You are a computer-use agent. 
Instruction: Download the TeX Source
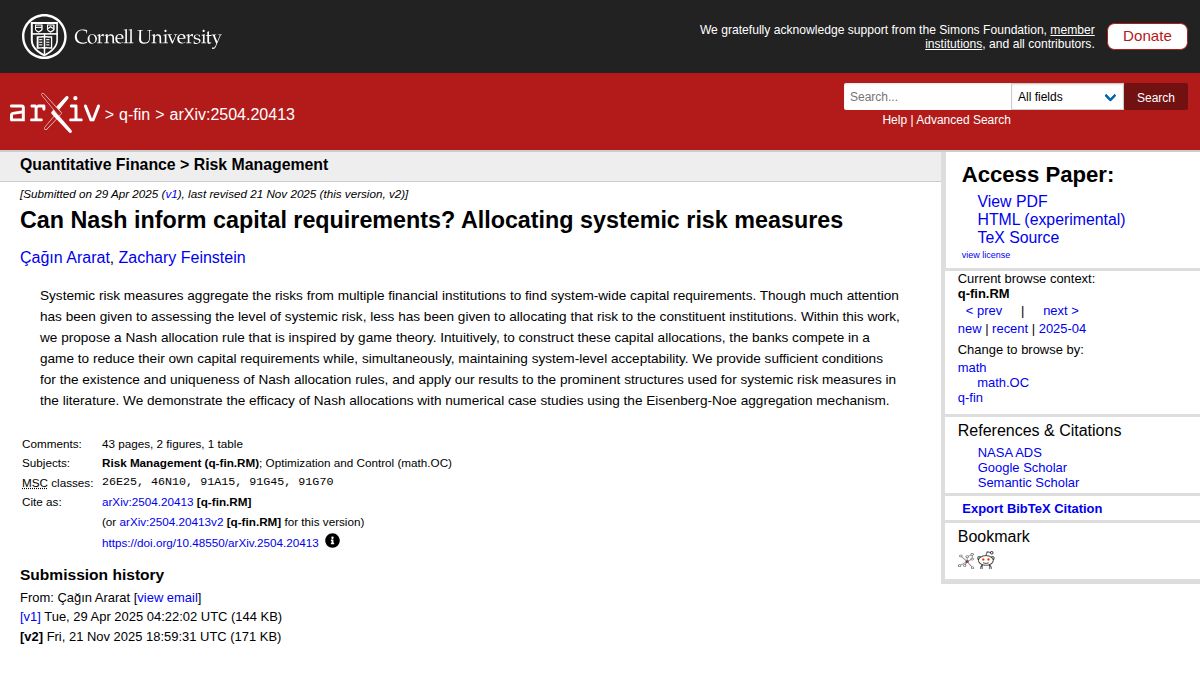click(1018, 238)
